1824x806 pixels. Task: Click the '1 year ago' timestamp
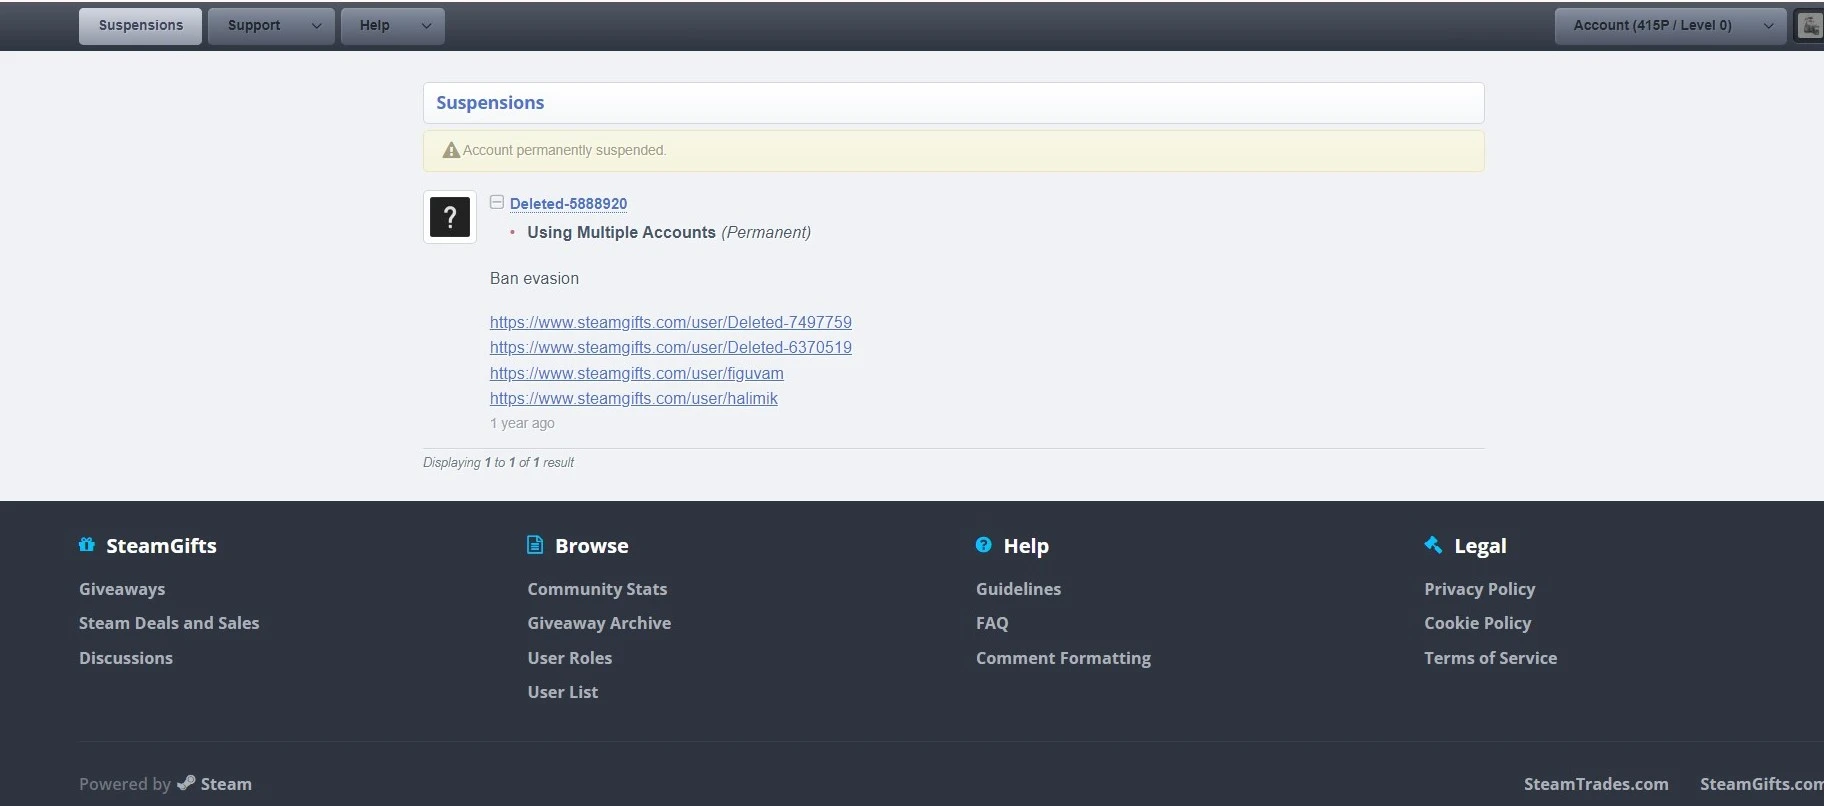coord(522,423)
